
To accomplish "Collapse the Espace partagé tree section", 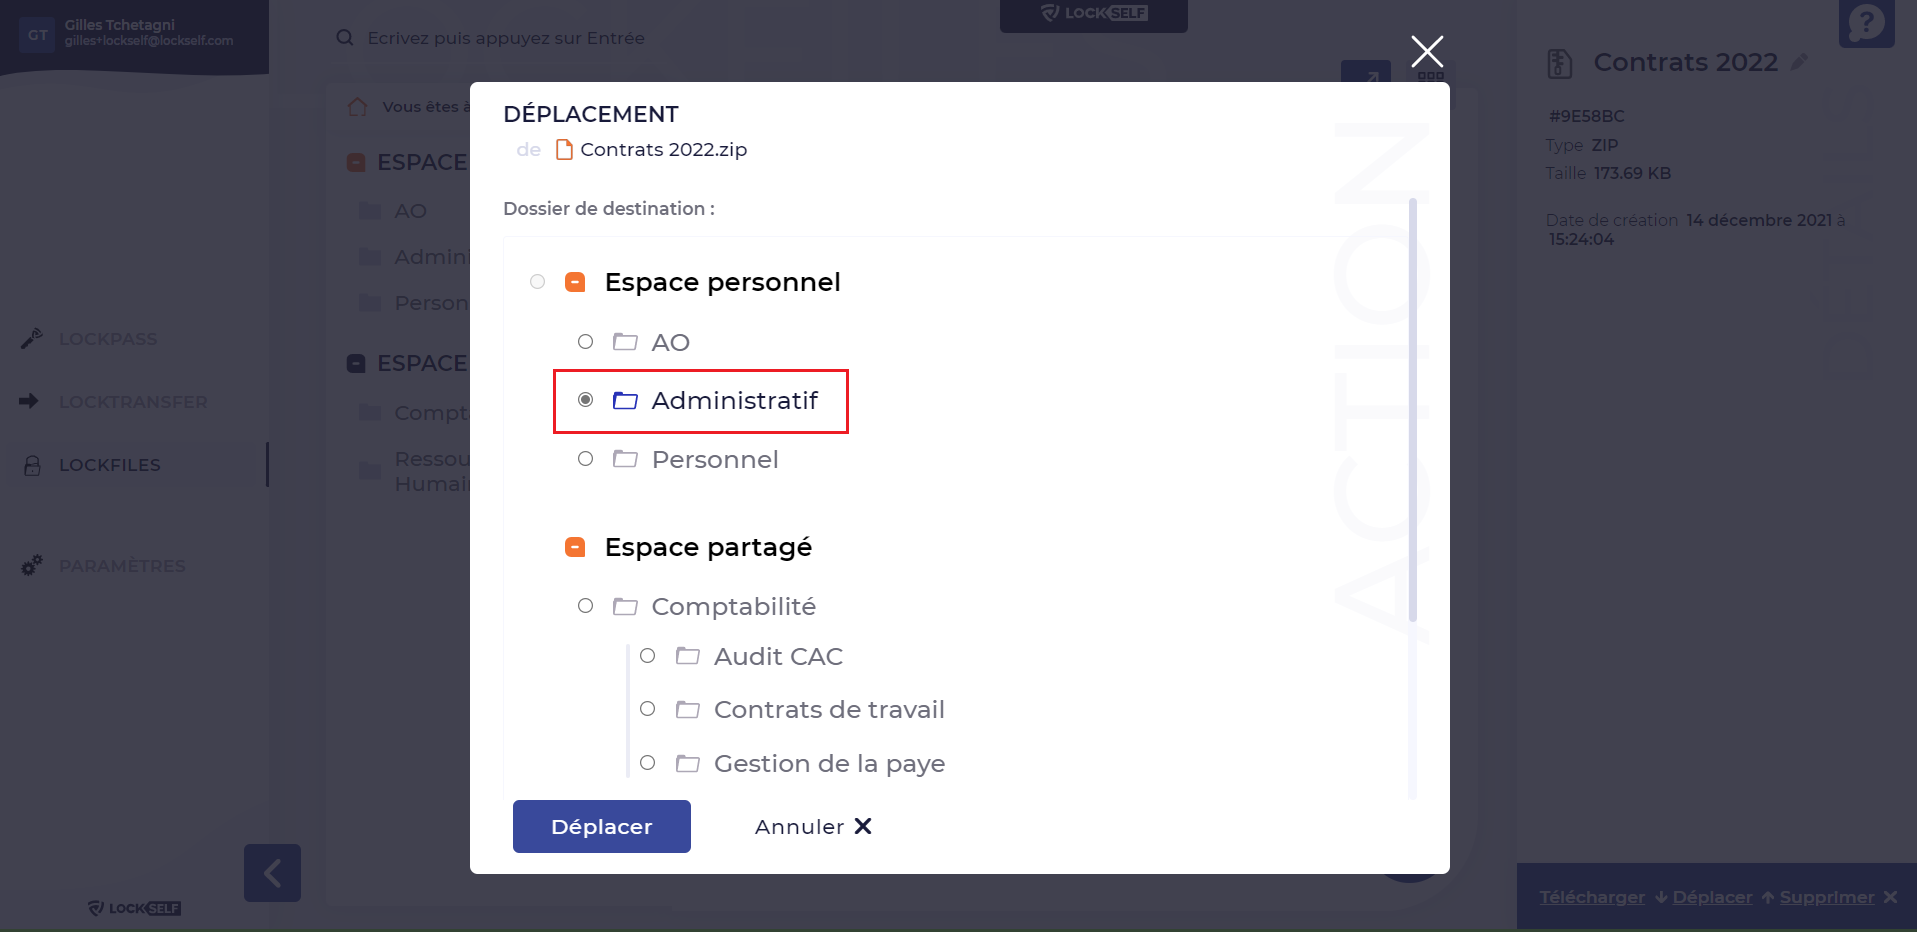I will pyautogui.click(x=575, y=547).
